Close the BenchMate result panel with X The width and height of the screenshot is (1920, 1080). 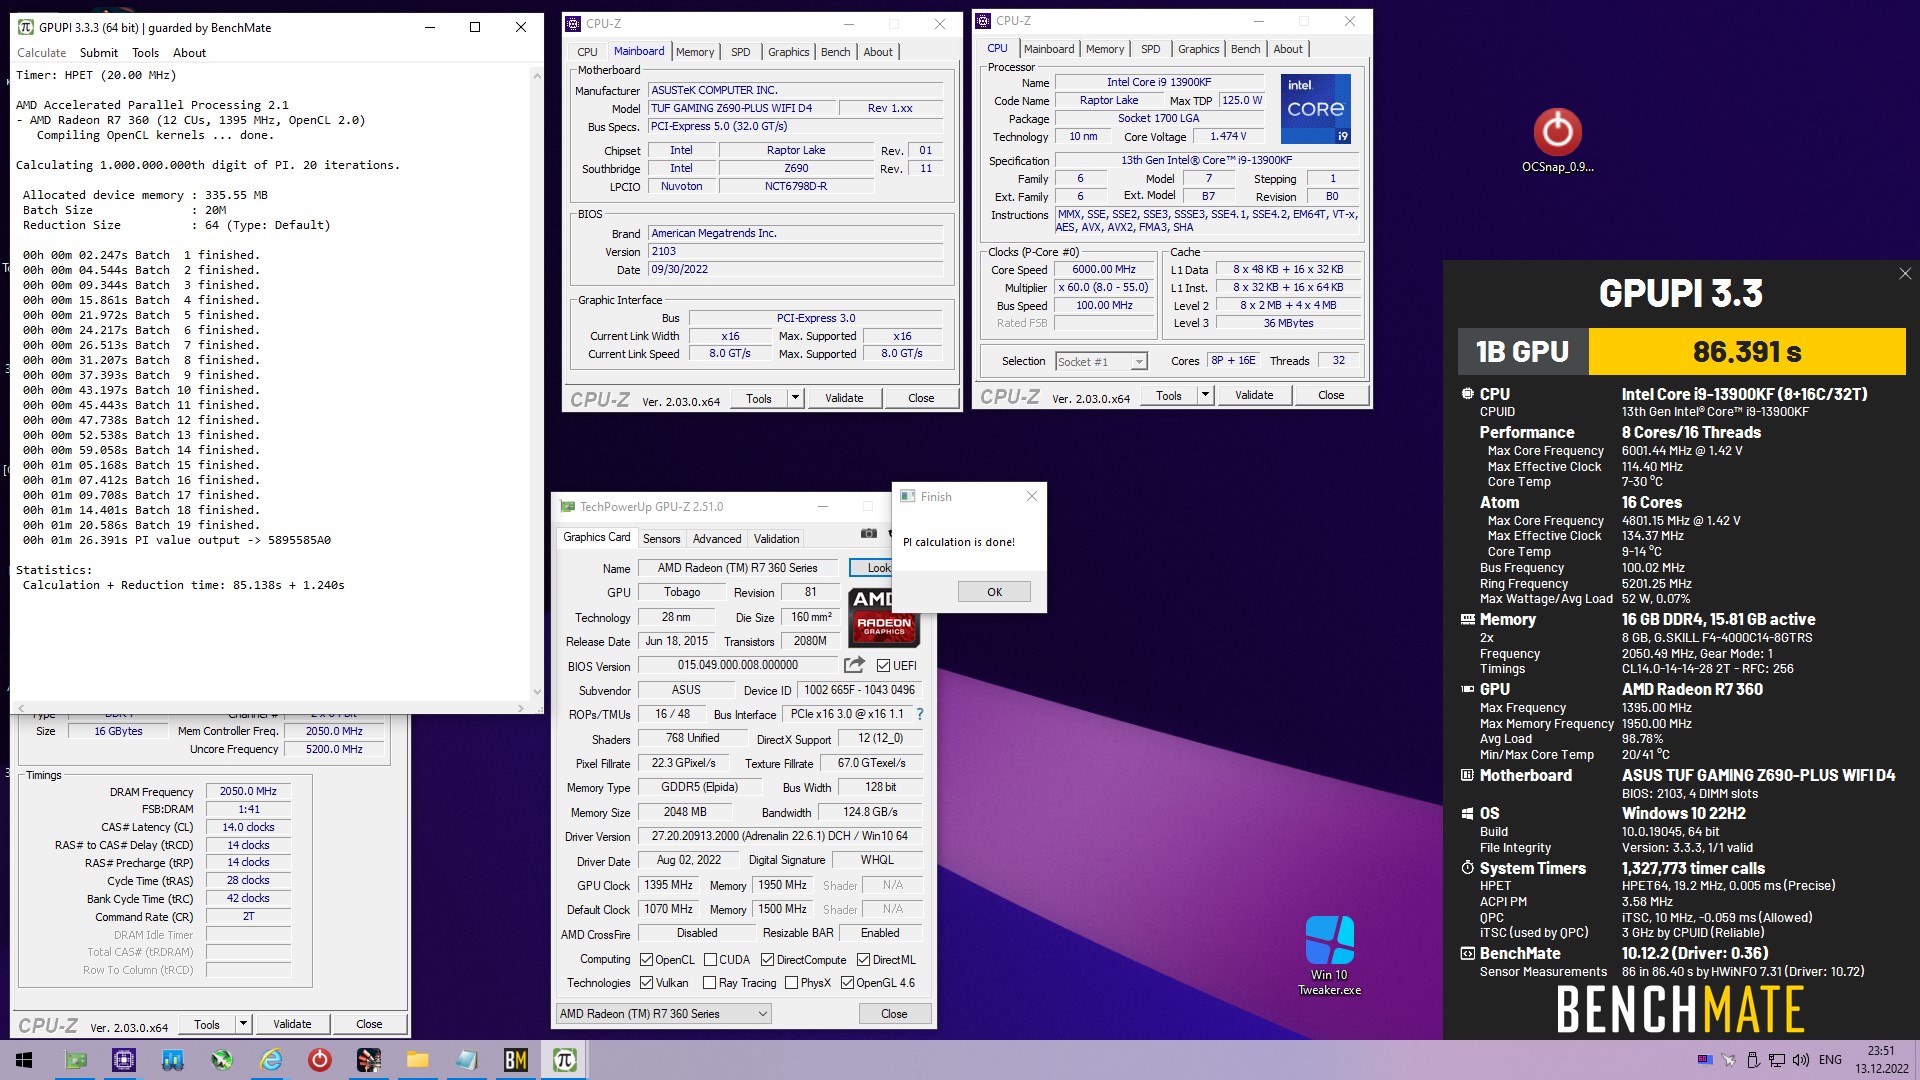click(x=1905, y=274)
